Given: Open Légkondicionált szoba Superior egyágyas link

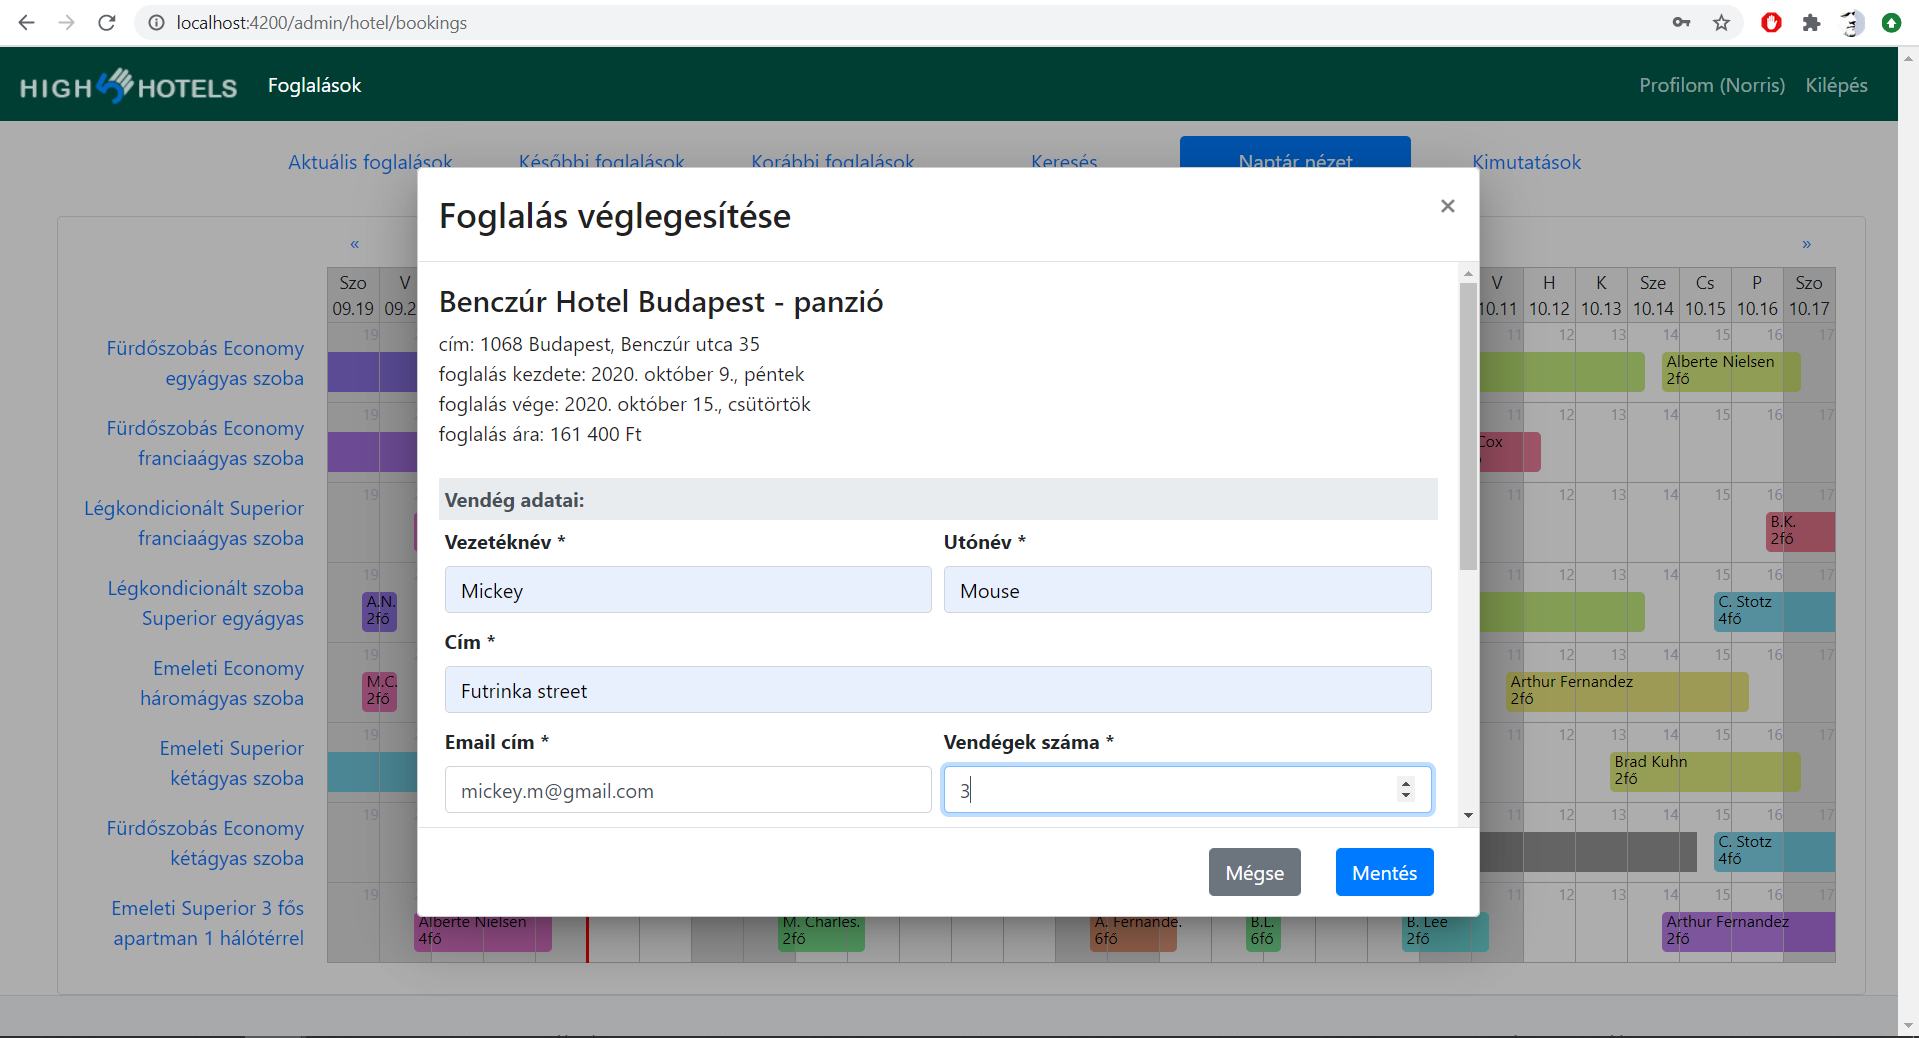Looking at the screenshot, I should pos(205,603).
